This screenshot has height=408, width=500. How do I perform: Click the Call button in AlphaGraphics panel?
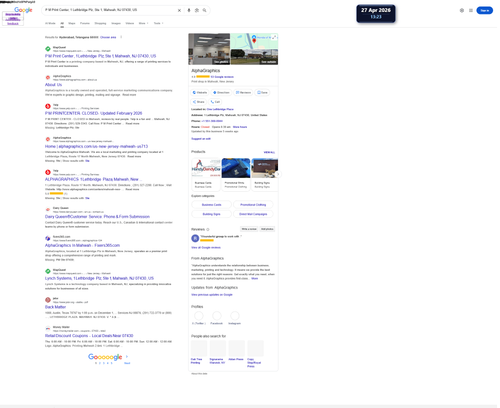[215, 102]
